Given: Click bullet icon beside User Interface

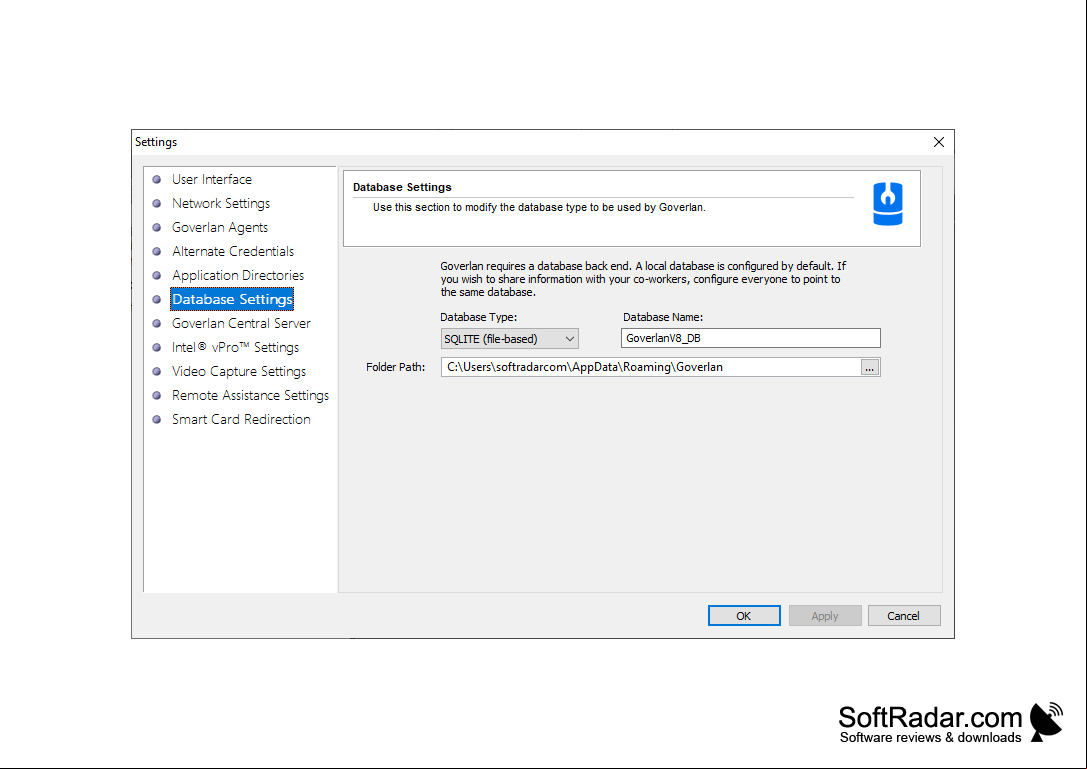Looking at the screenshot, I should (x=157, y=180).
